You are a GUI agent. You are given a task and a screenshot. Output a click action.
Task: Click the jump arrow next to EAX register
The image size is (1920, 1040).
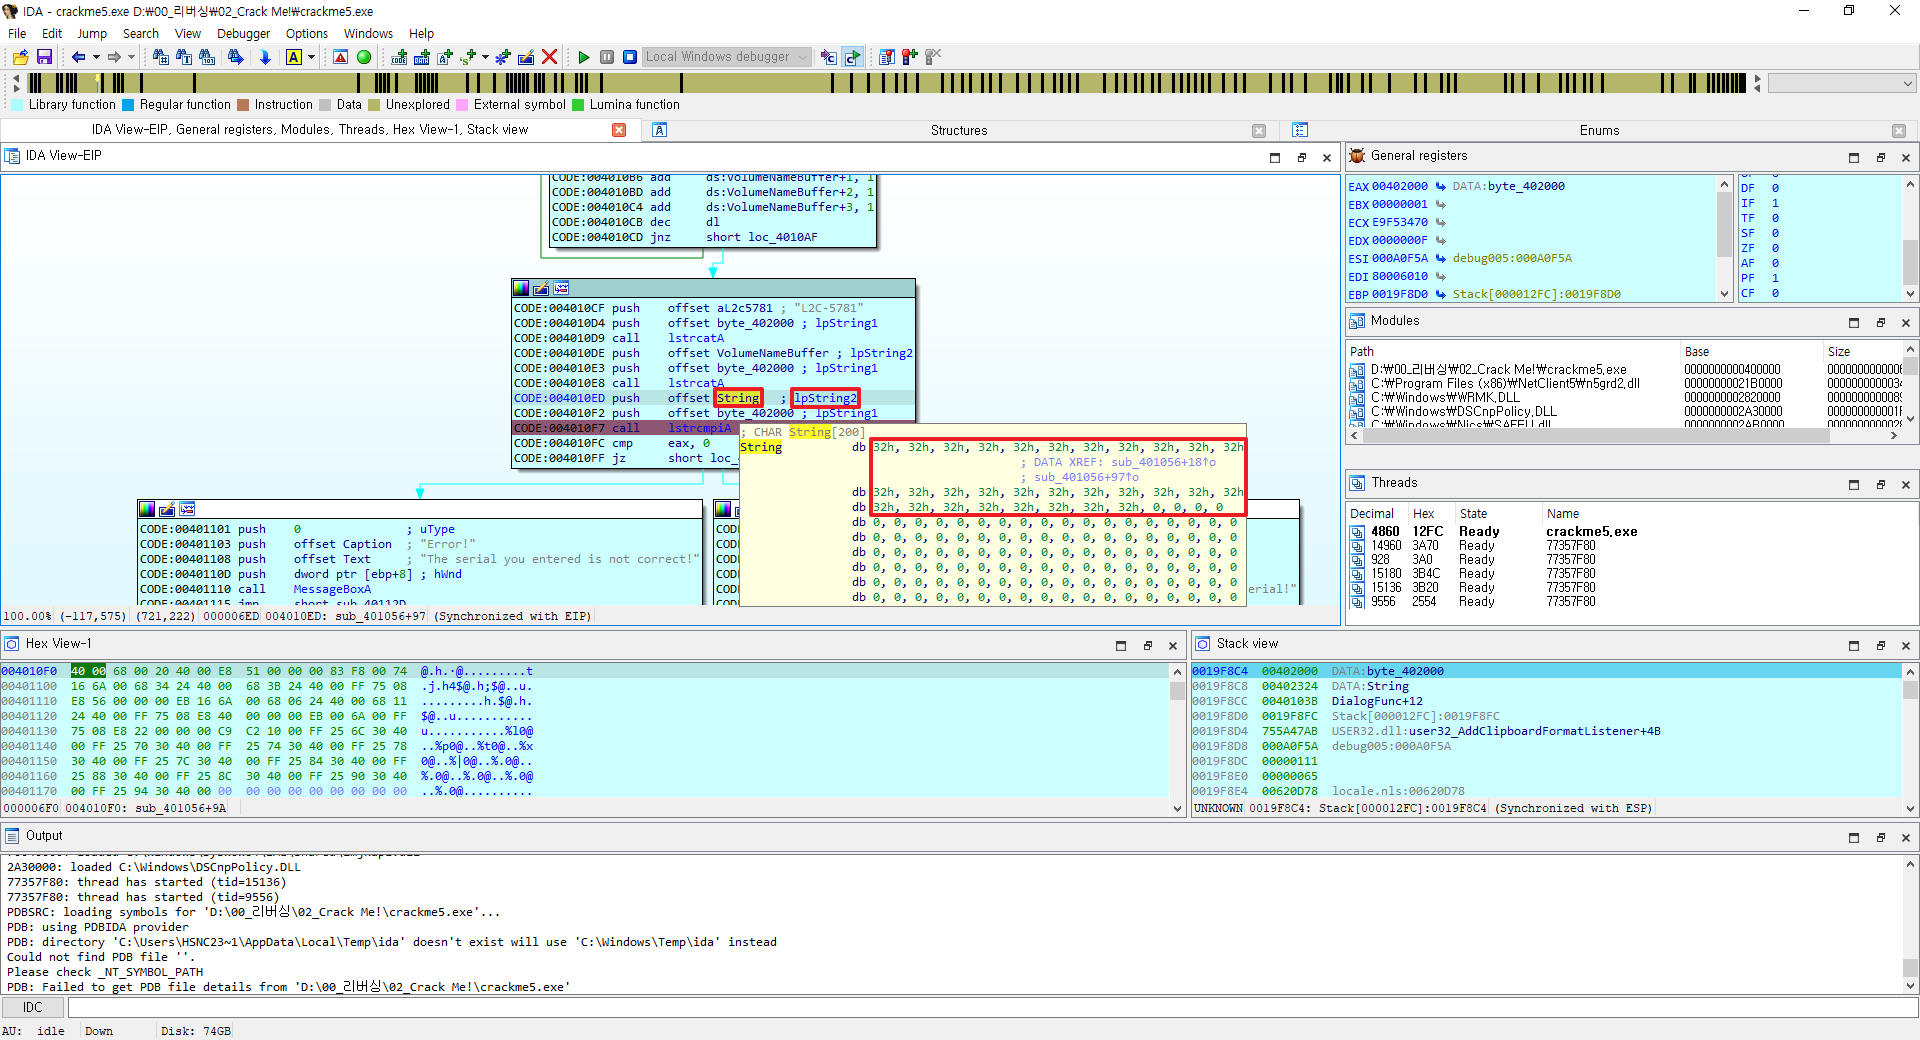(x=1440, y=186)
